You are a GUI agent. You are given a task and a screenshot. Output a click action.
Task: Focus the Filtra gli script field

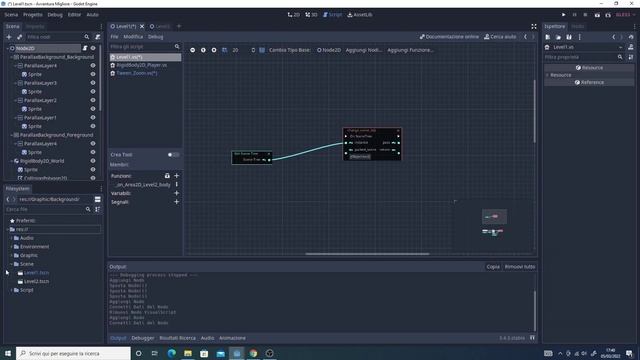coord(144,47)
